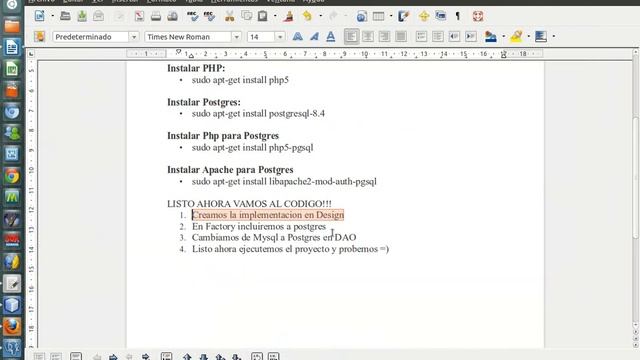Screen dimensions: 640x360
Task: Click the line 'sudo apt-get install php5-pgsql'
Action: (253, 147)
